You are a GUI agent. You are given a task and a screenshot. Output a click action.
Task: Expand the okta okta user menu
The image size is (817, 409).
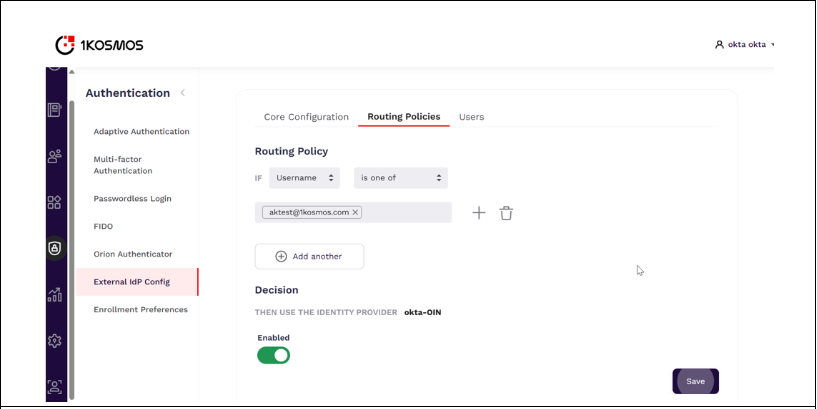tap(745, 45)
